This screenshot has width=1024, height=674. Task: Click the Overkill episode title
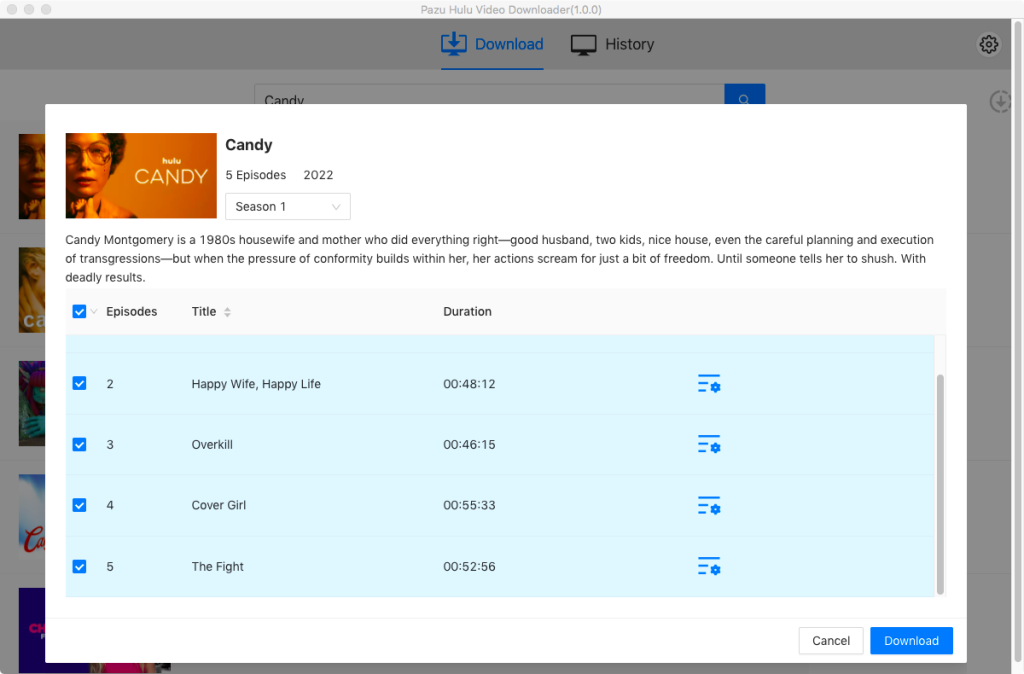point(212,445)
